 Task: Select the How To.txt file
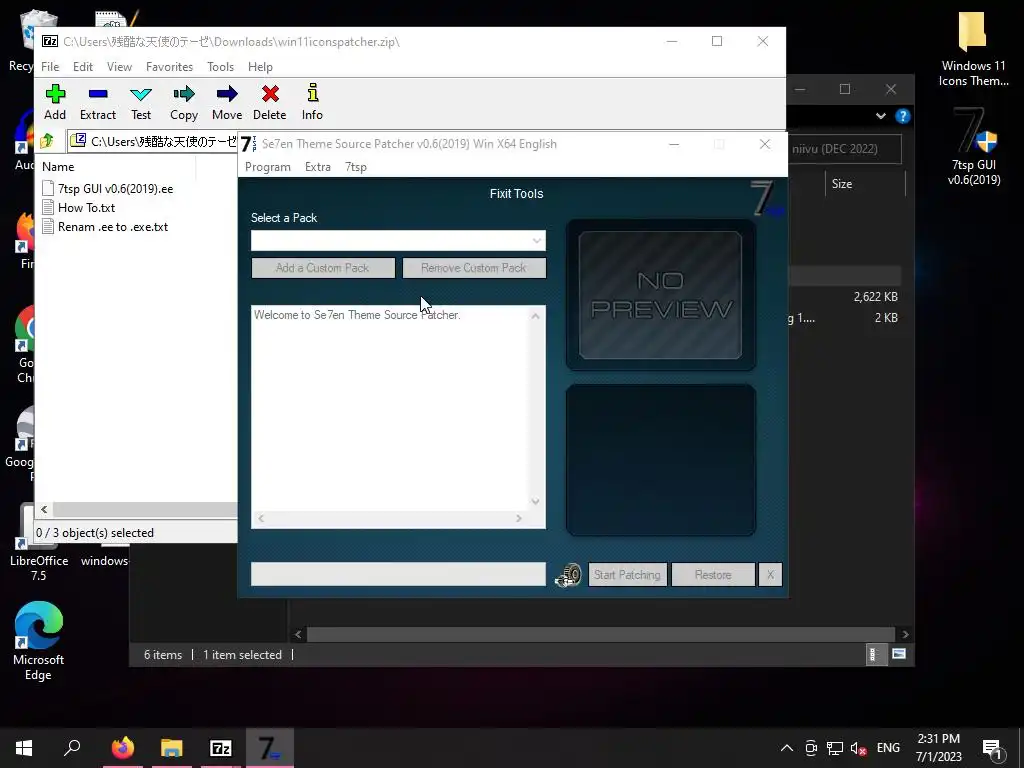[78, 208]
